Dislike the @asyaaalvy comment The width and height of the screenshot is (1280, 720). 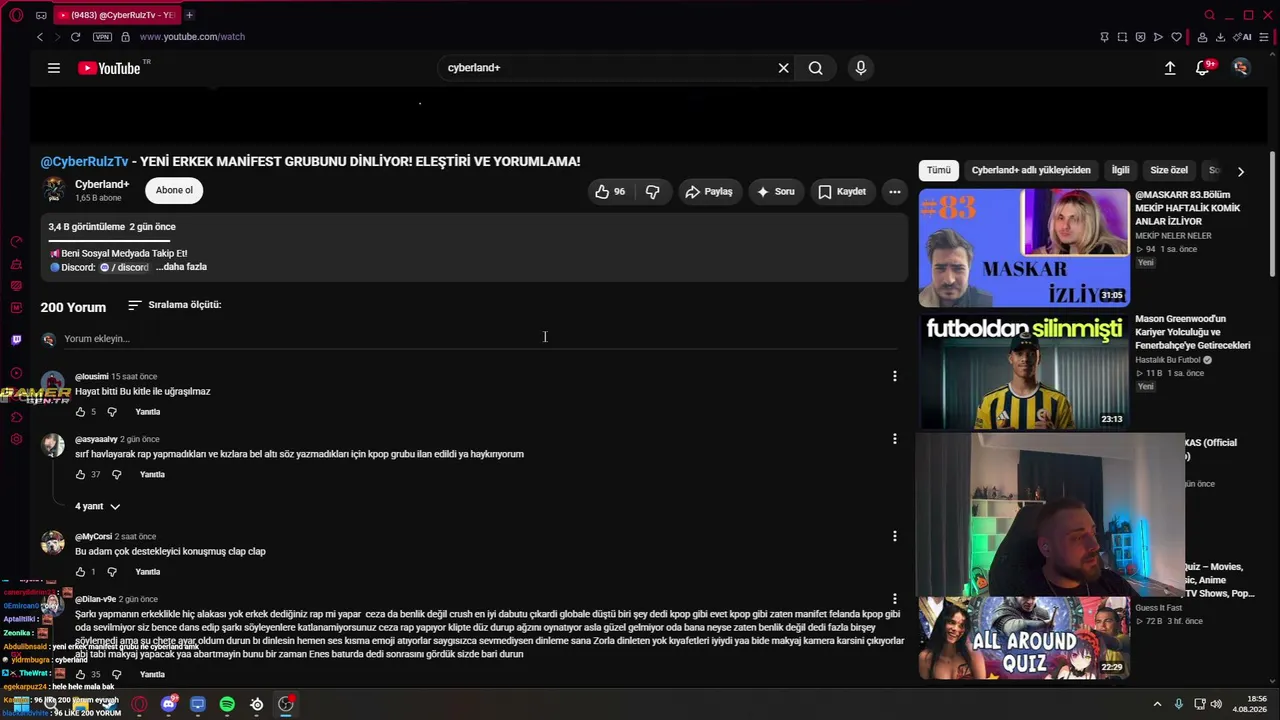coord(116,475)
